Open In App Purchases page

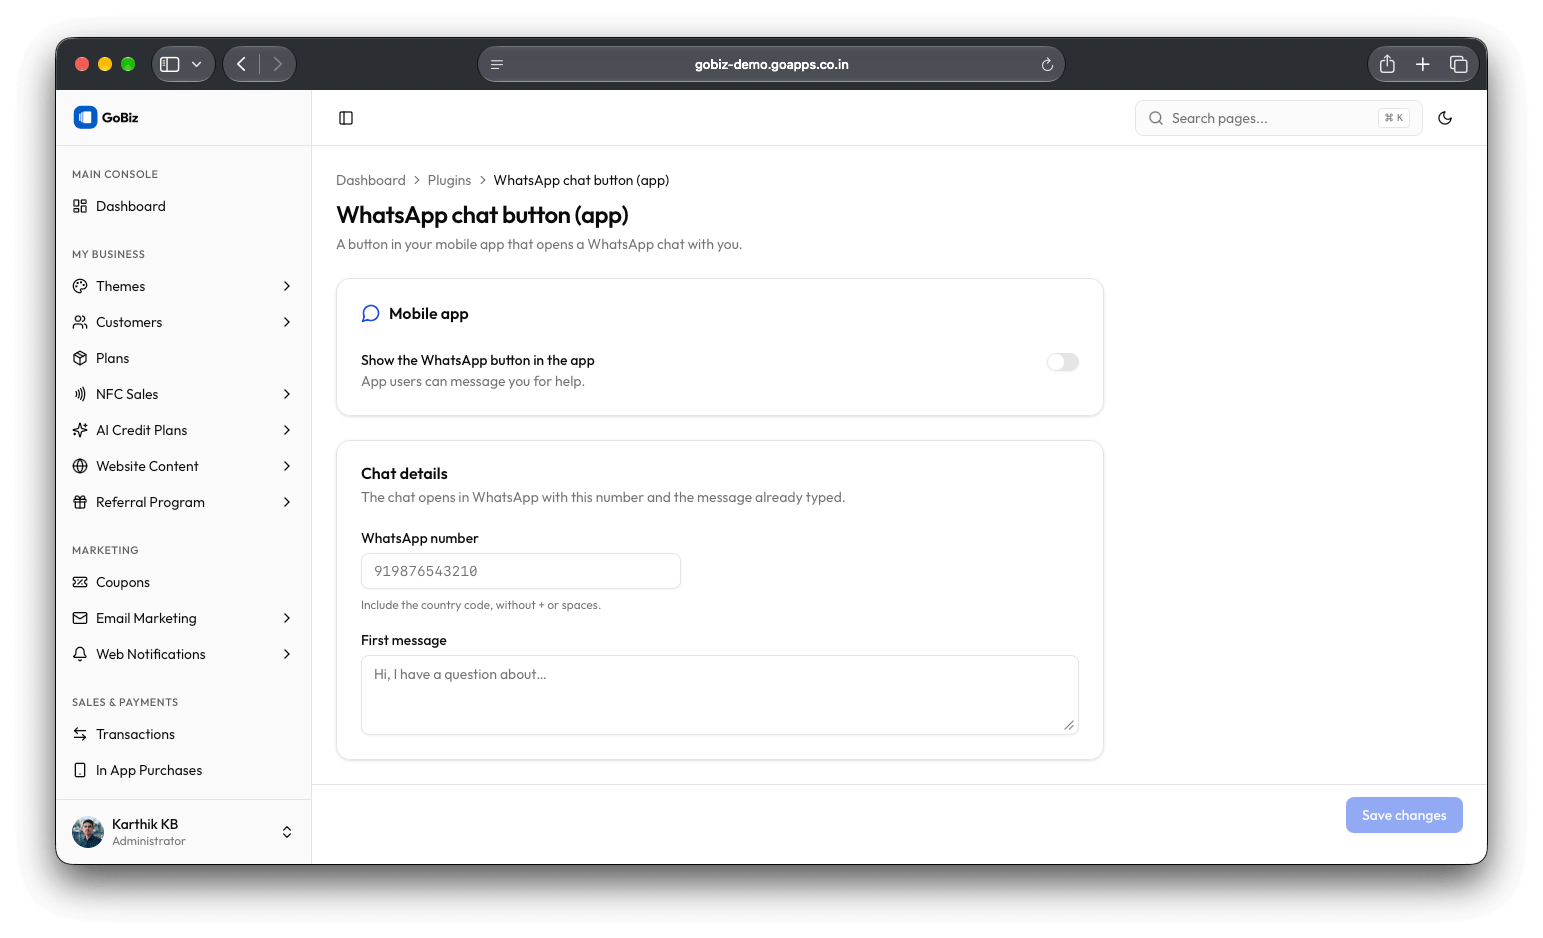[x=183, y=770]
